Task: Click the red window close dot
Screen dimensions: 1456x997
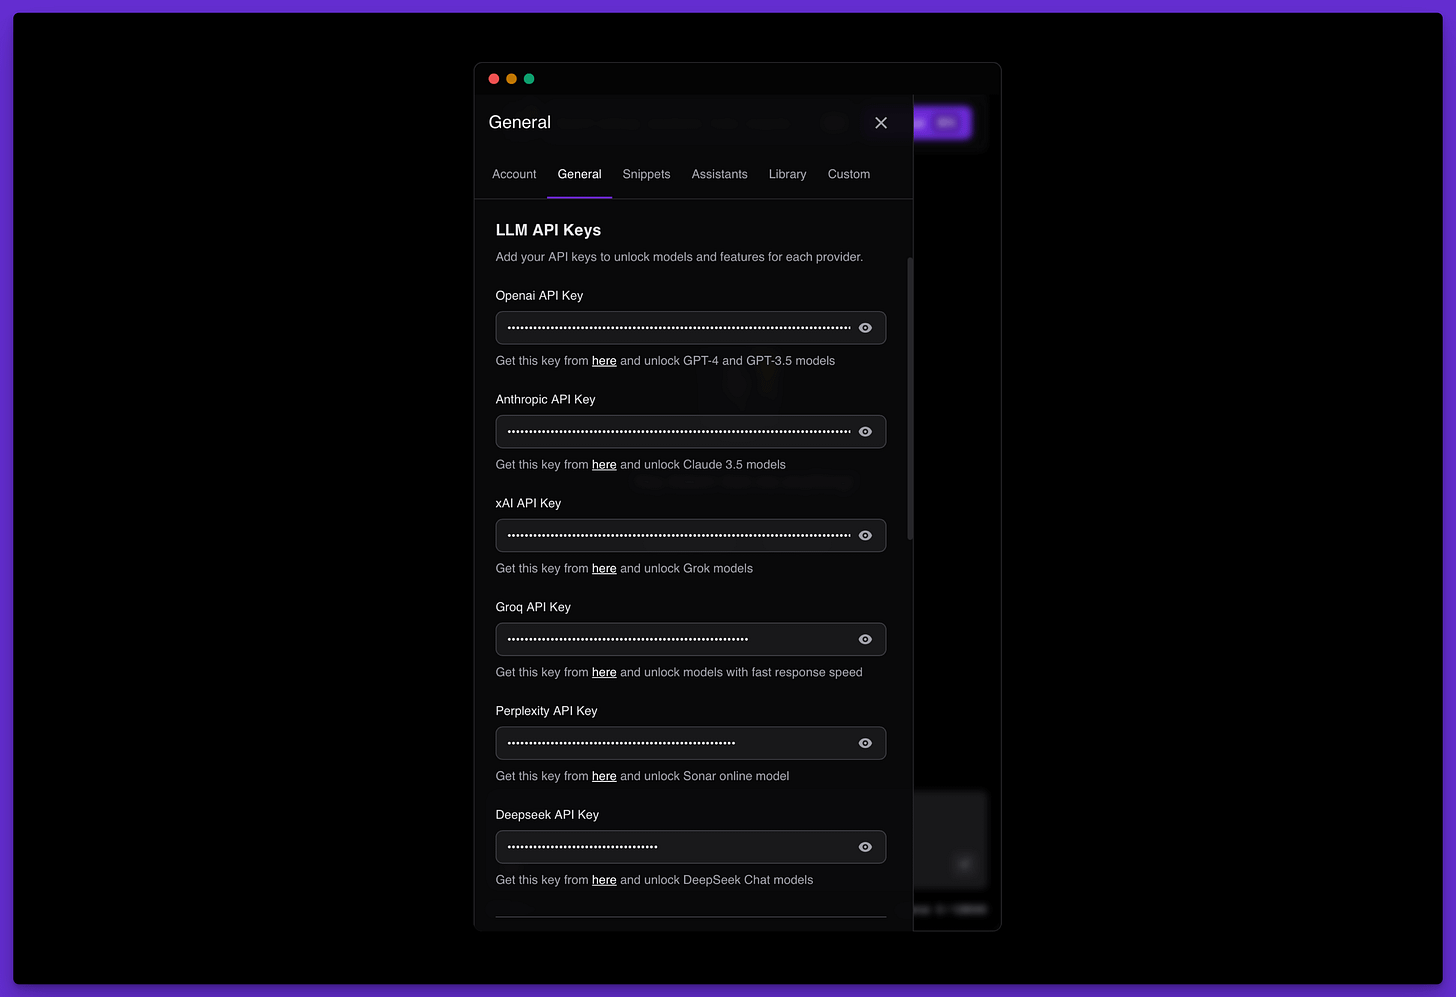Action: [494, 79]
